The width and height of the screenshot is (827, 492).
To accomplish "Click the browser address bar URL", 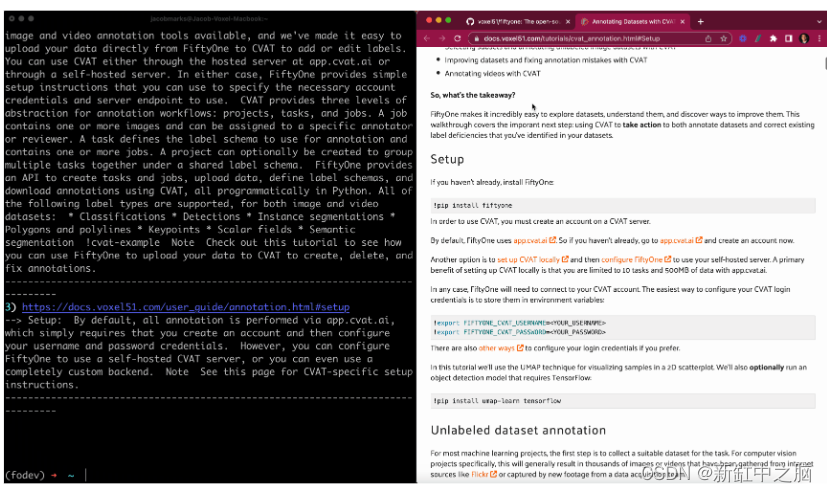I will tap(572, 38).
